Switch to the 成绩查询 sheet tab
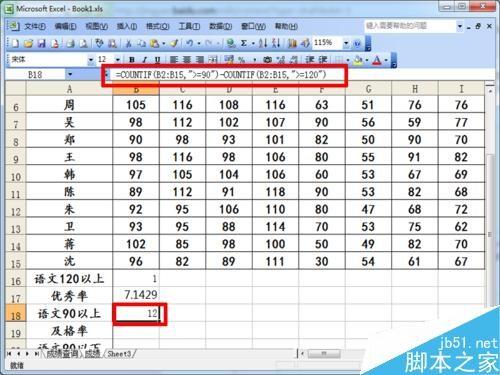The width and height of the screenshot is (500, 375). [x=62, y=354]
